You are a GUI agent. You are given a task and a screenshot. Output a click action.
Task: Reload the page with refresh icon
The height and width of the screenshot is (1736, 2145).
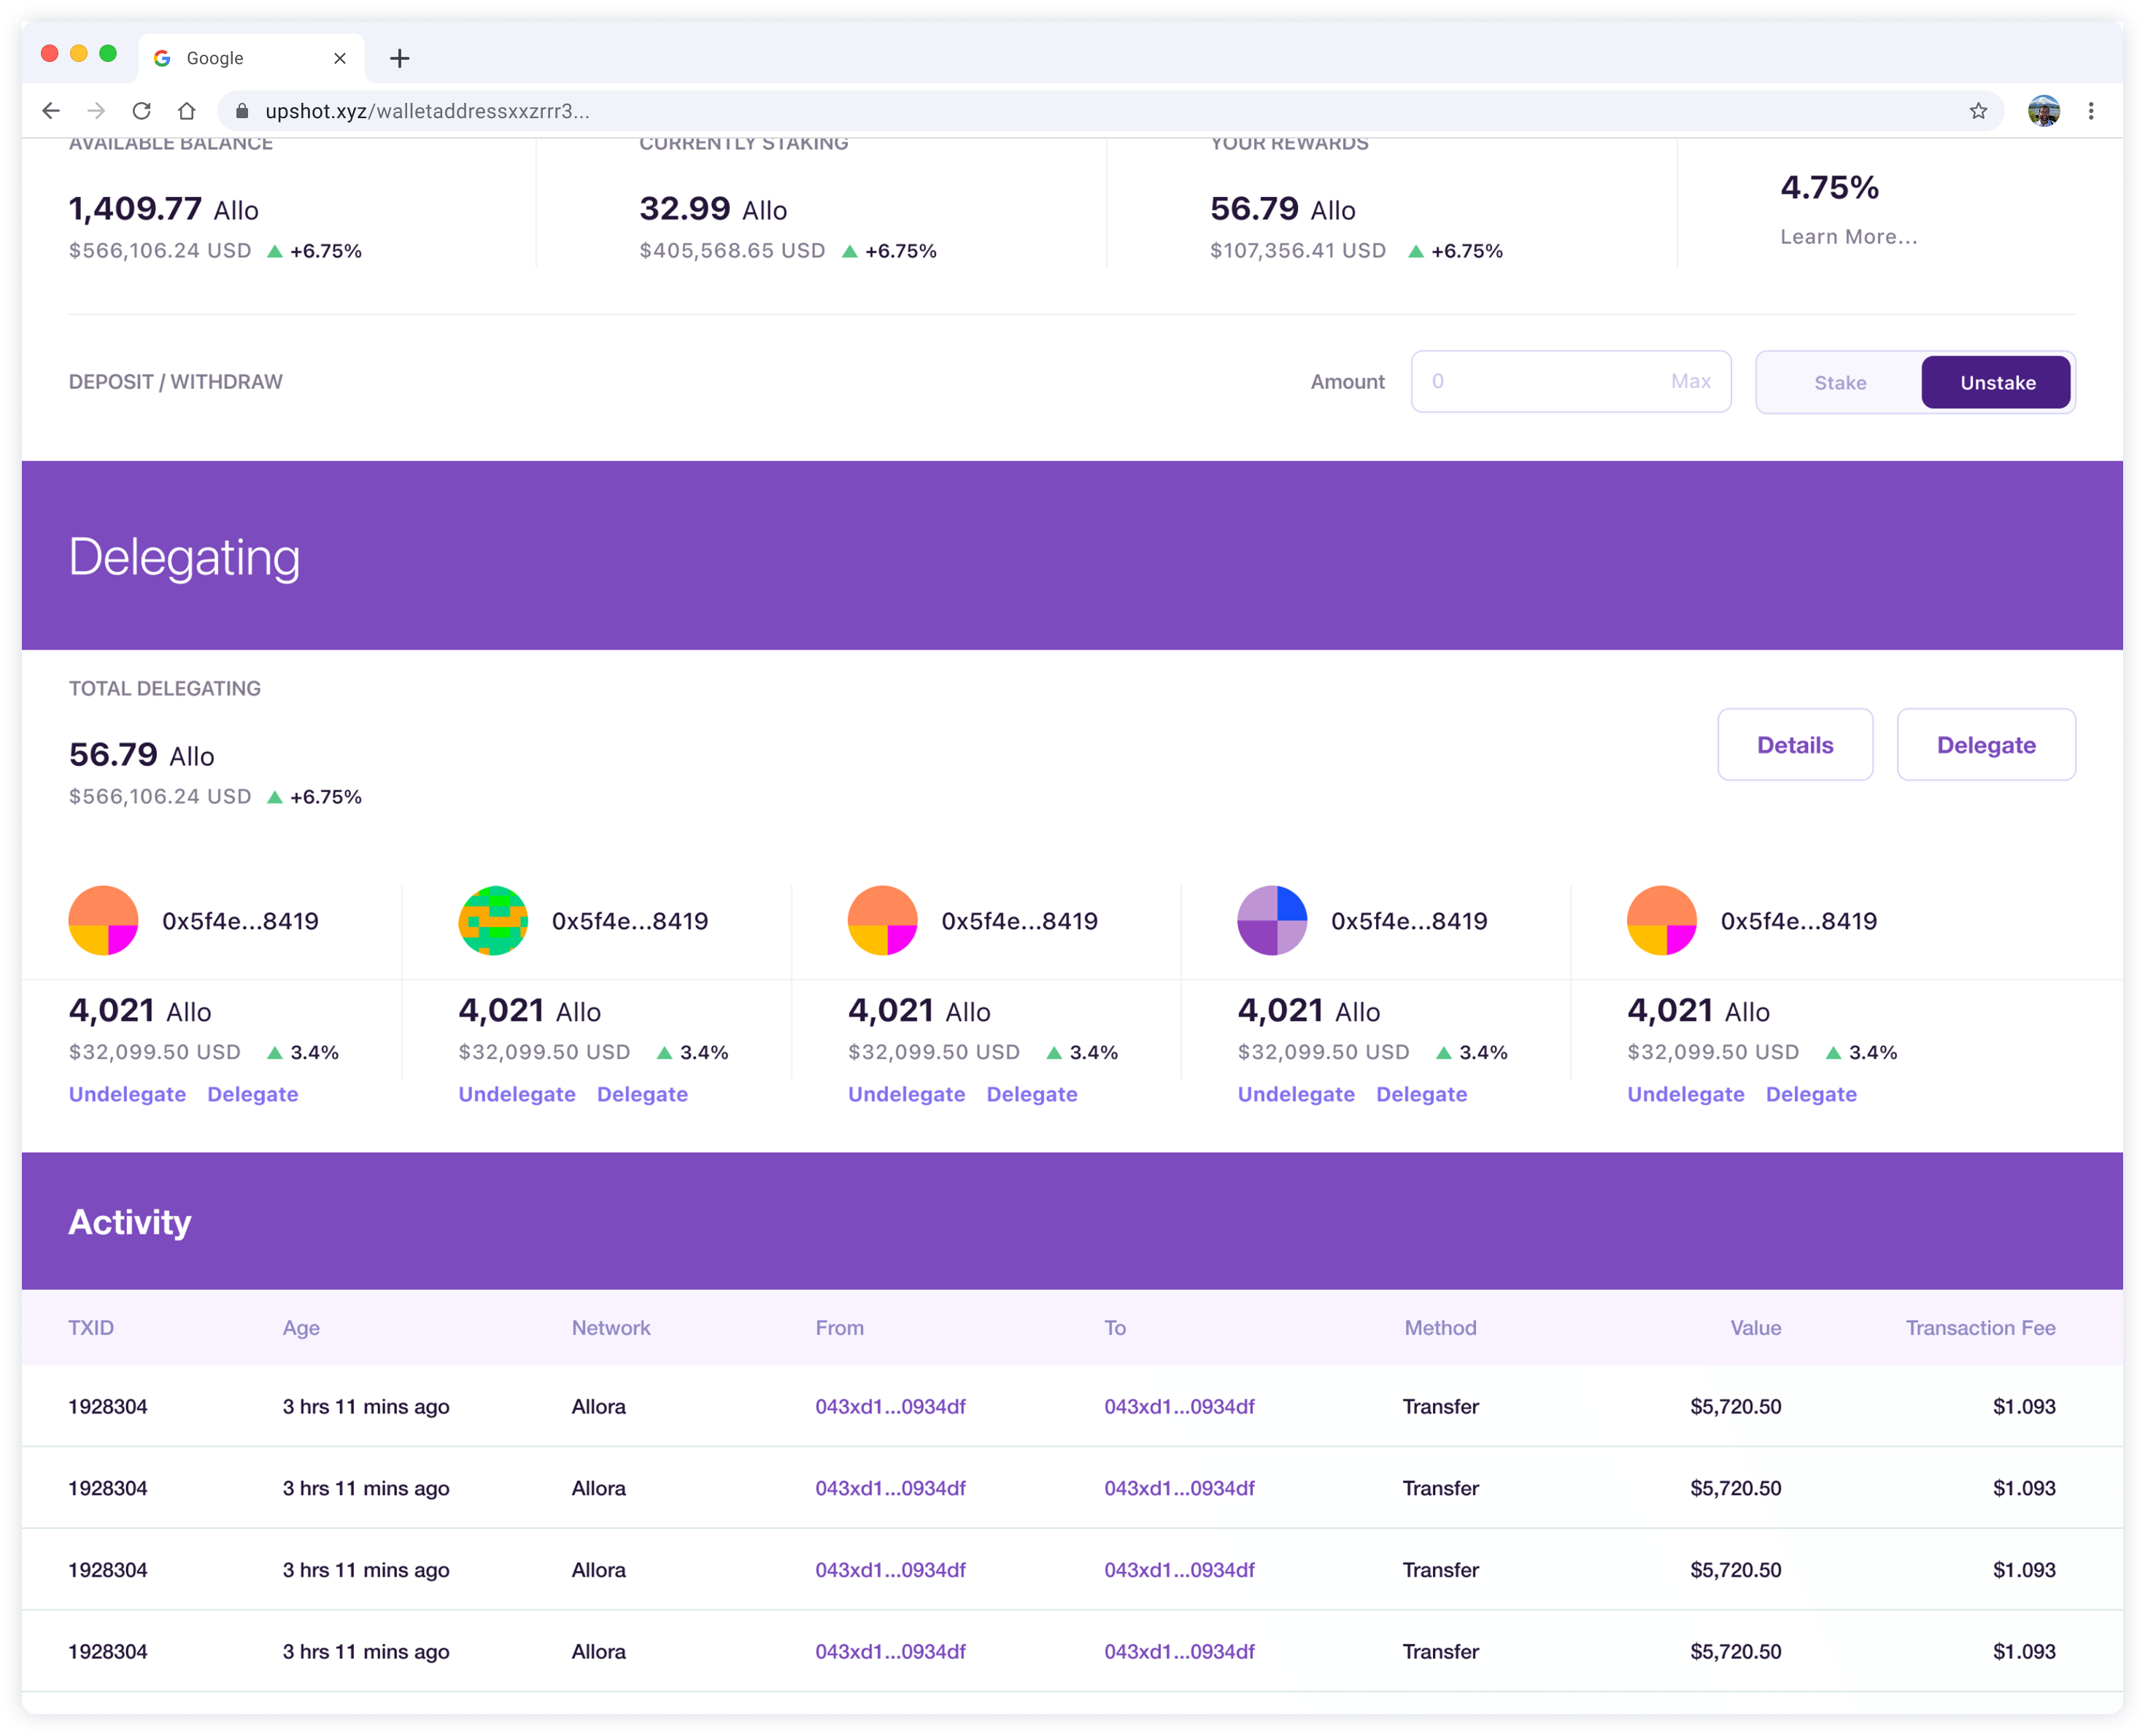(142, 111)
